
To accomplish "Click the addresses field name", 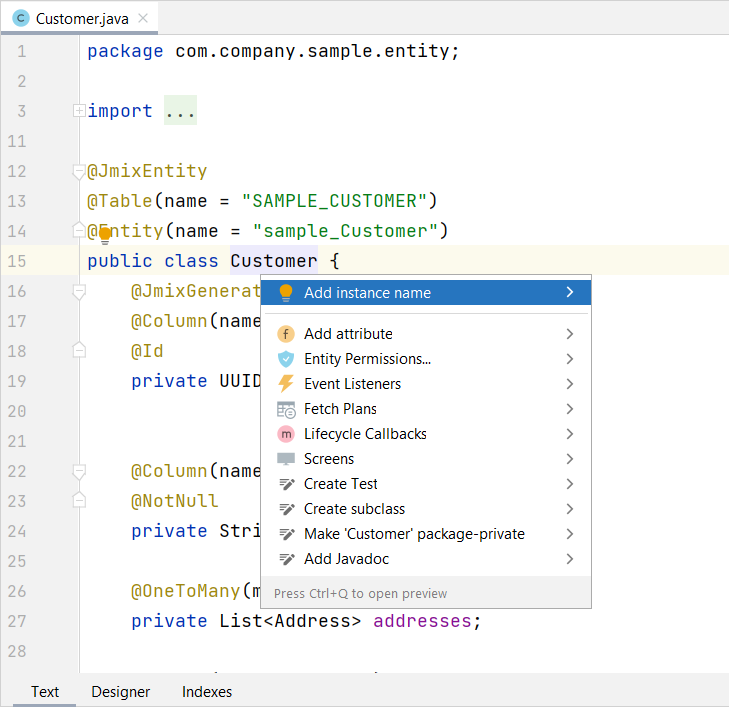I will (x=422, y=621).
